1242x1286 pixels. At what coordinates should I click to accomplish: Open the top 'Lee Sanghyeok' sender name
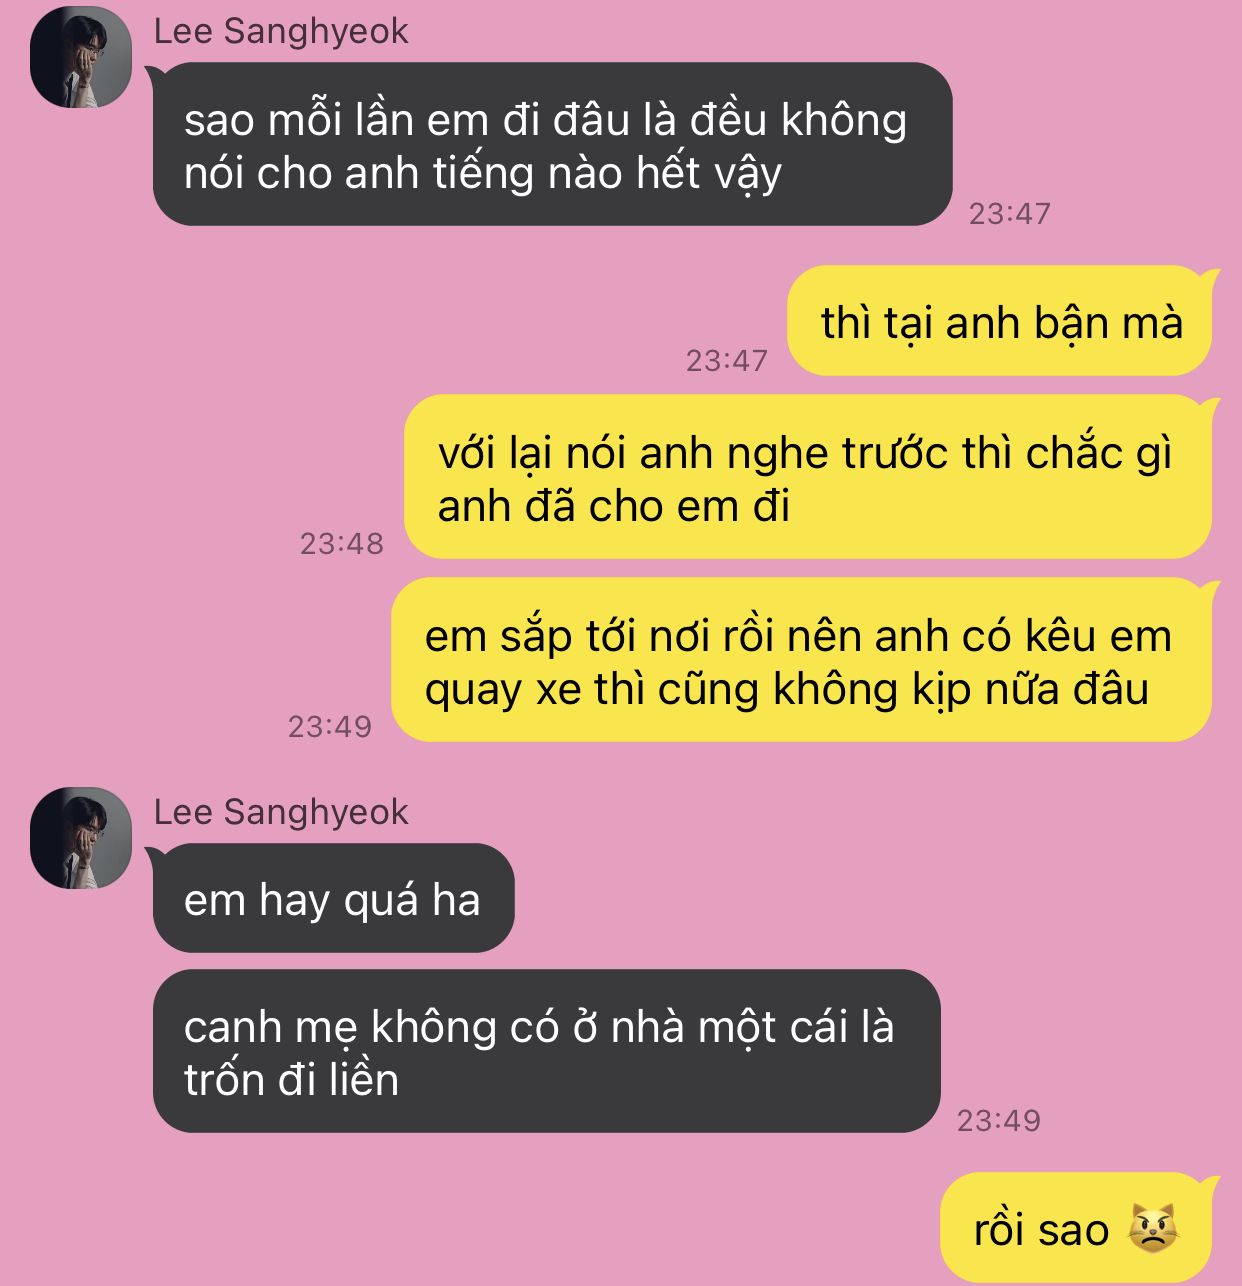click(x=281, y=32)
